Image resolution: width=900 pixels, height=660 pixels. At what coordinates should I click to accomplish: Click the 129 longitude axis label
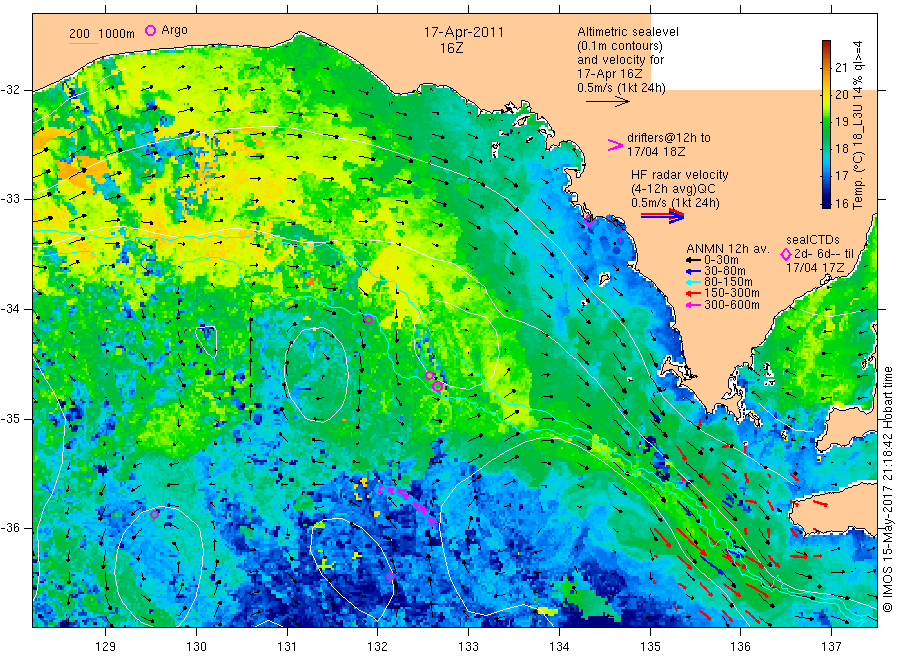pos(106,647)
